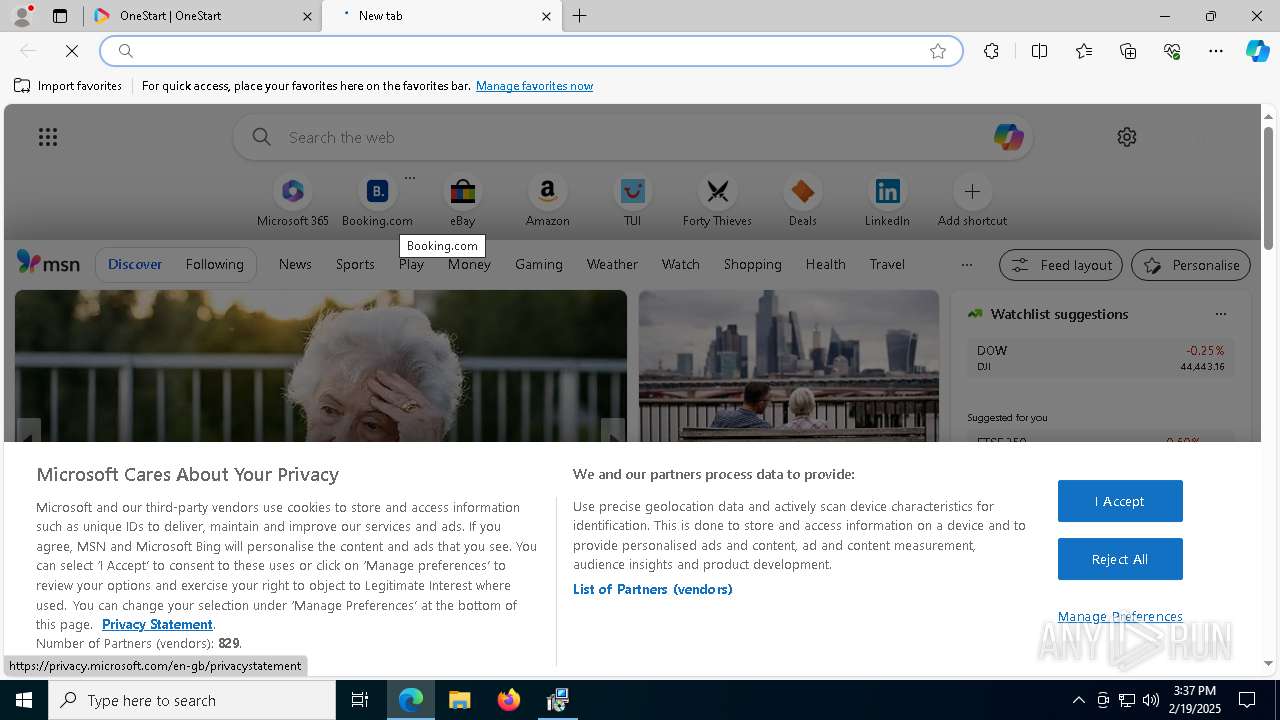The image size is (1280, 720).
Task: Click the Personalise button
Action: (1191, 265)
